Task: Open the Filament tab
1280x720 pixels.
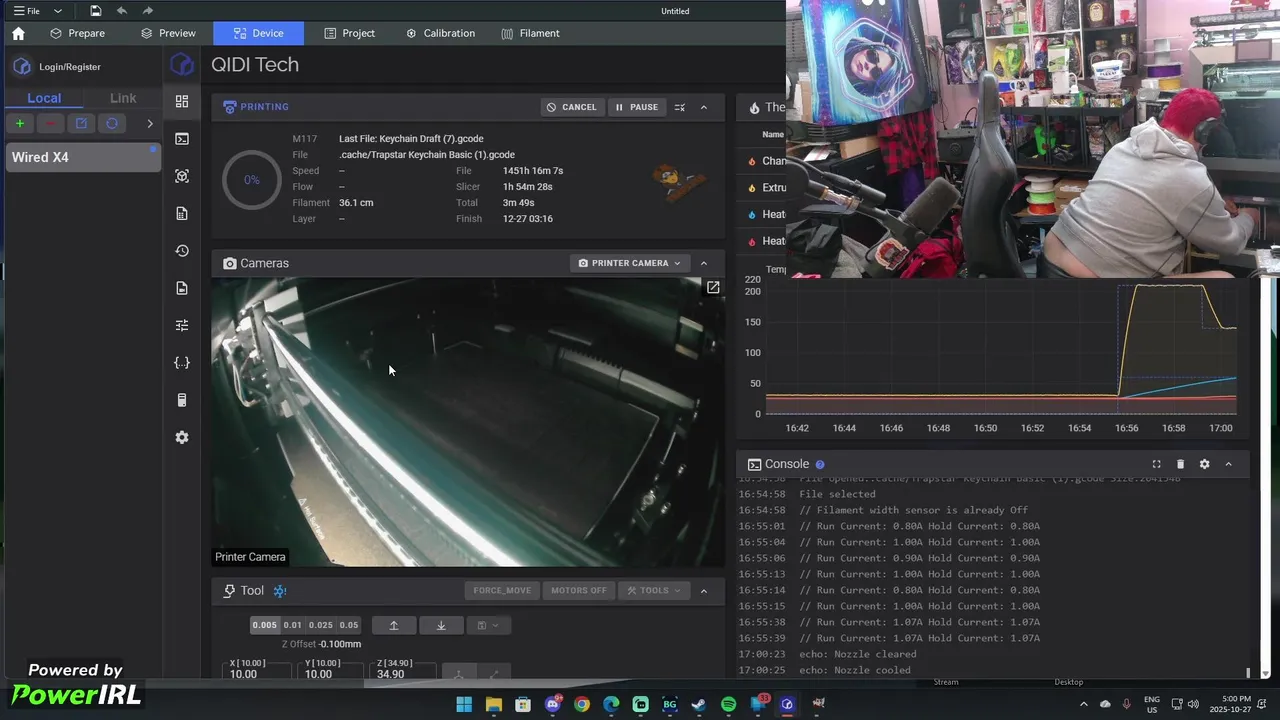Action: point(530,33)
